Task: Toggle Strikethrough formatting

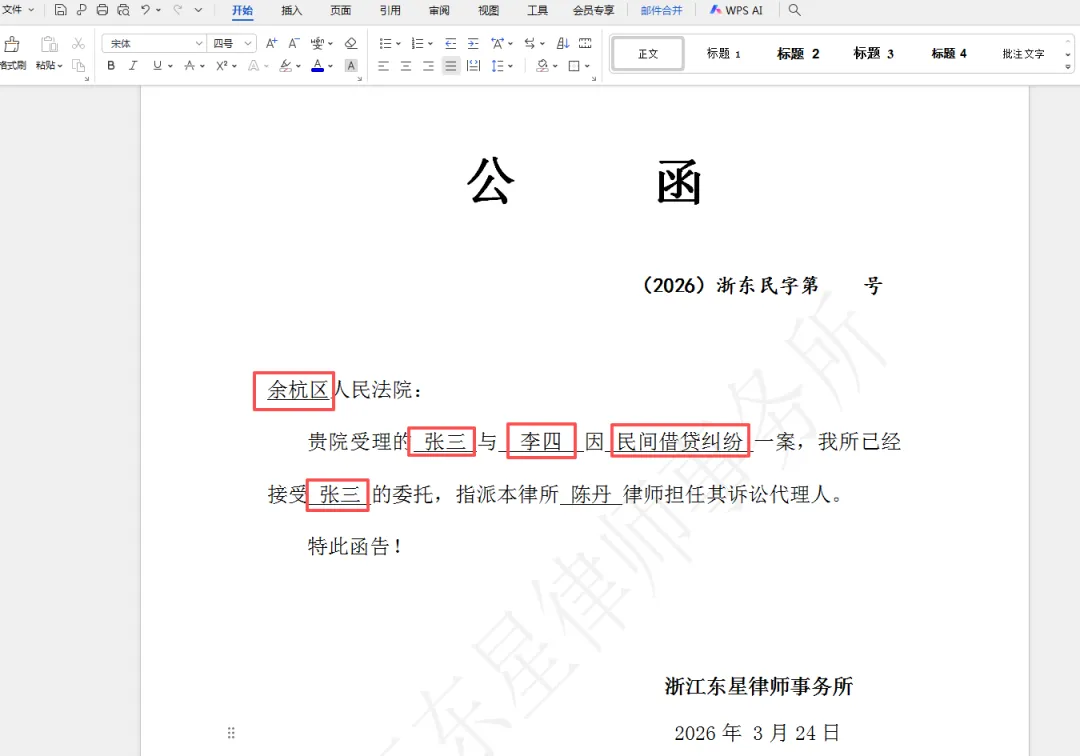Action: click(189, 65)
